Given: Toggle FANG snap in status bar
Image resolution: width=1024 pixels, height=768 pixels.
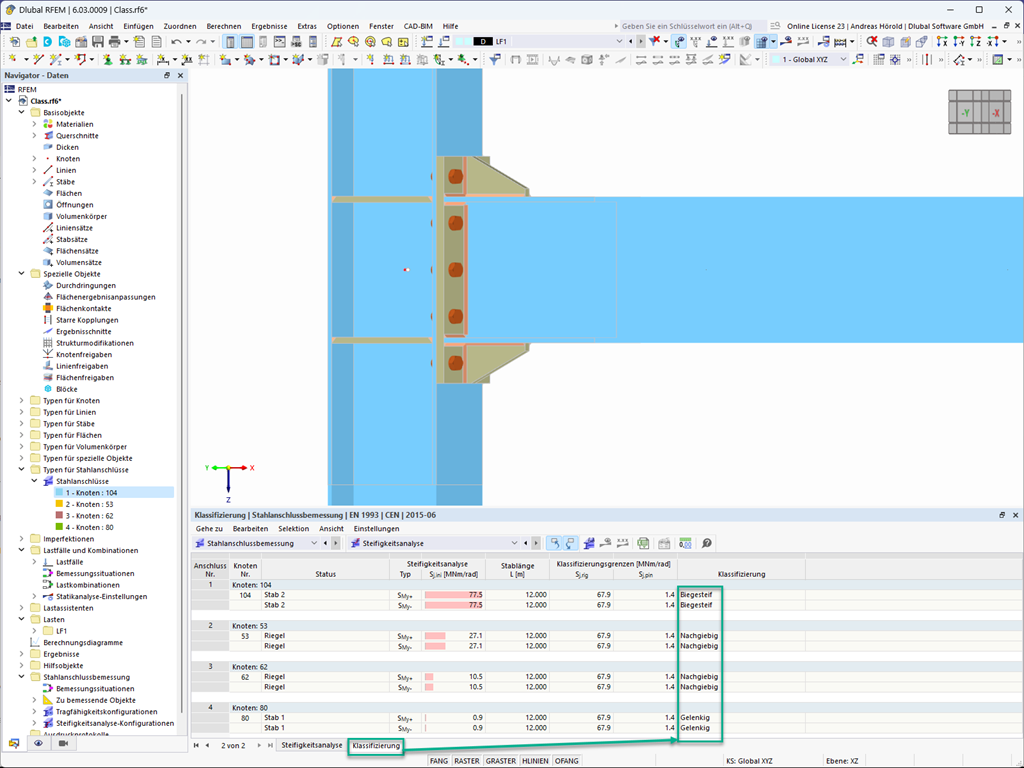Looking at the screenshot, I should click(439, 761).
